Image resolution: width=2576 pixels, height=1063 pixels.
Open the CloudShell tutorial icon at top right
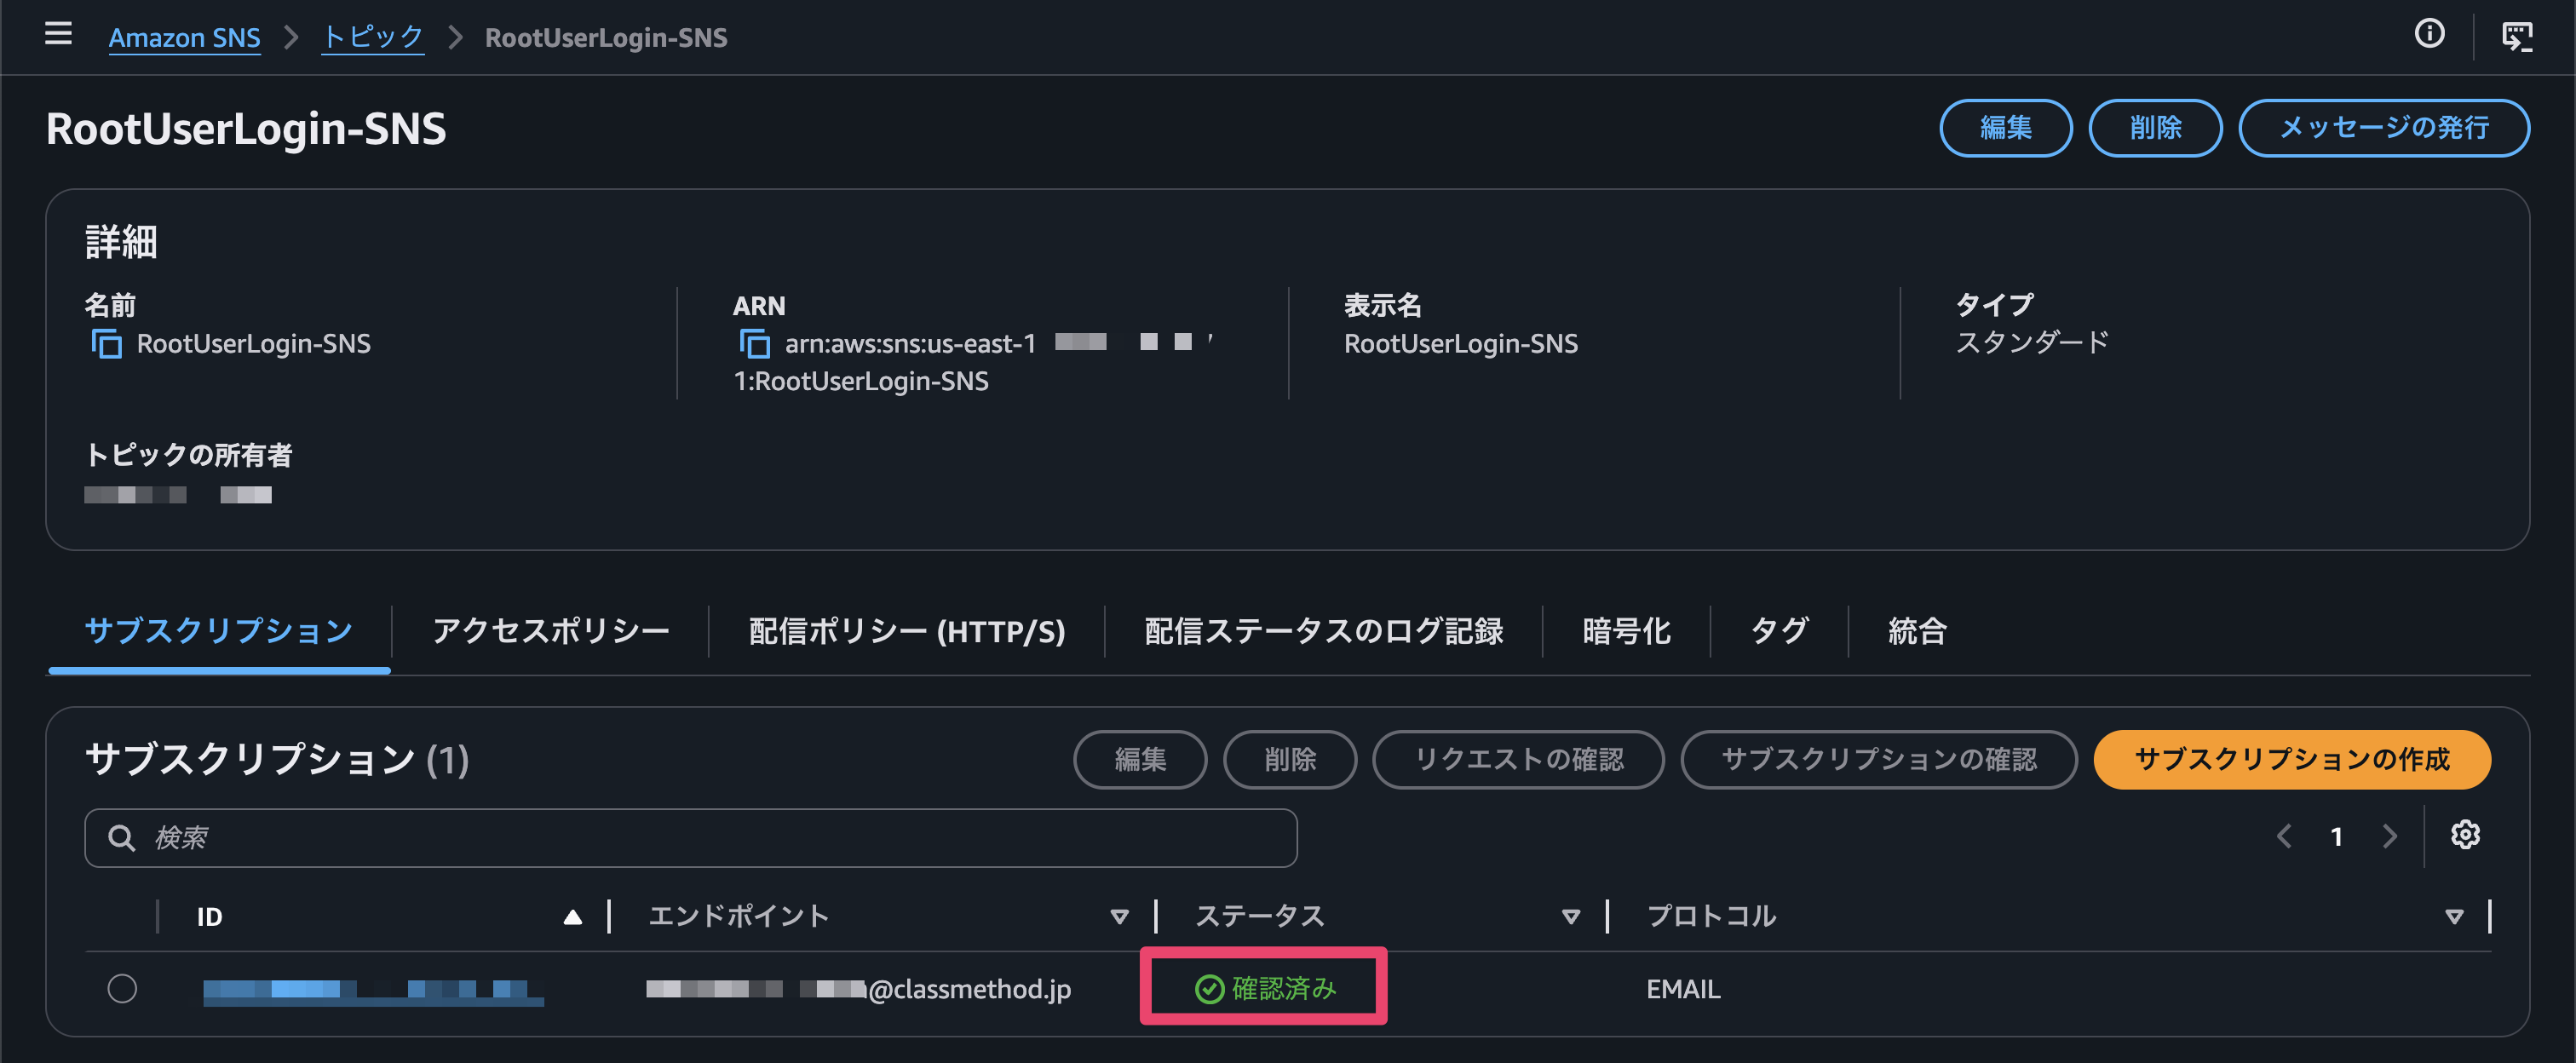(2516, 37)
